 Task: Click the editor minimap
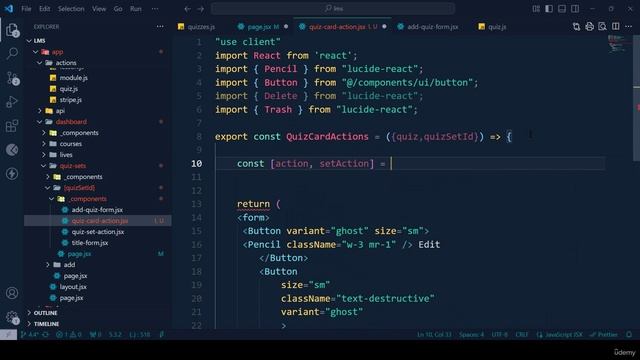618,44
